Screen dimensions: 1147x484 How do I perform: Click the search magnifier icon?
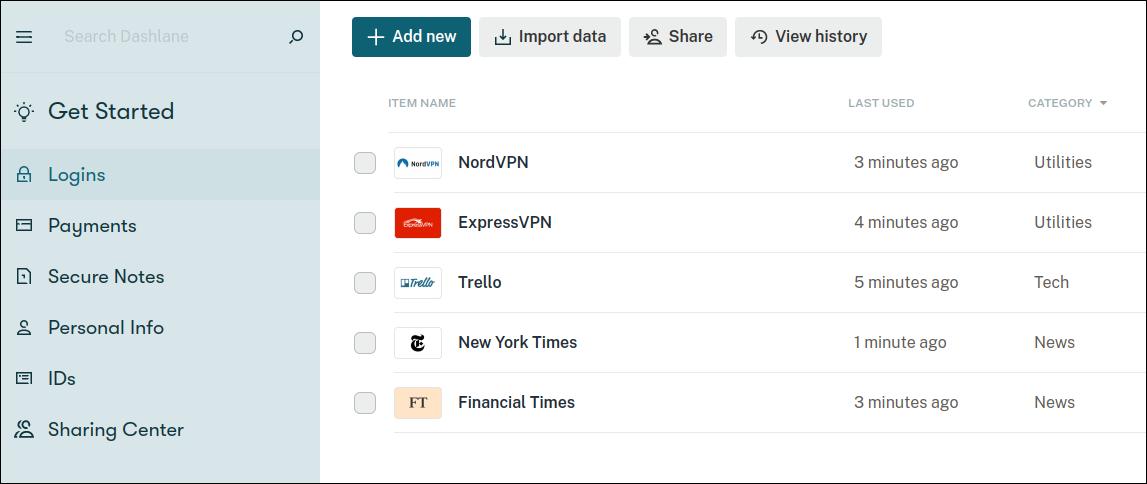[296, 37]
